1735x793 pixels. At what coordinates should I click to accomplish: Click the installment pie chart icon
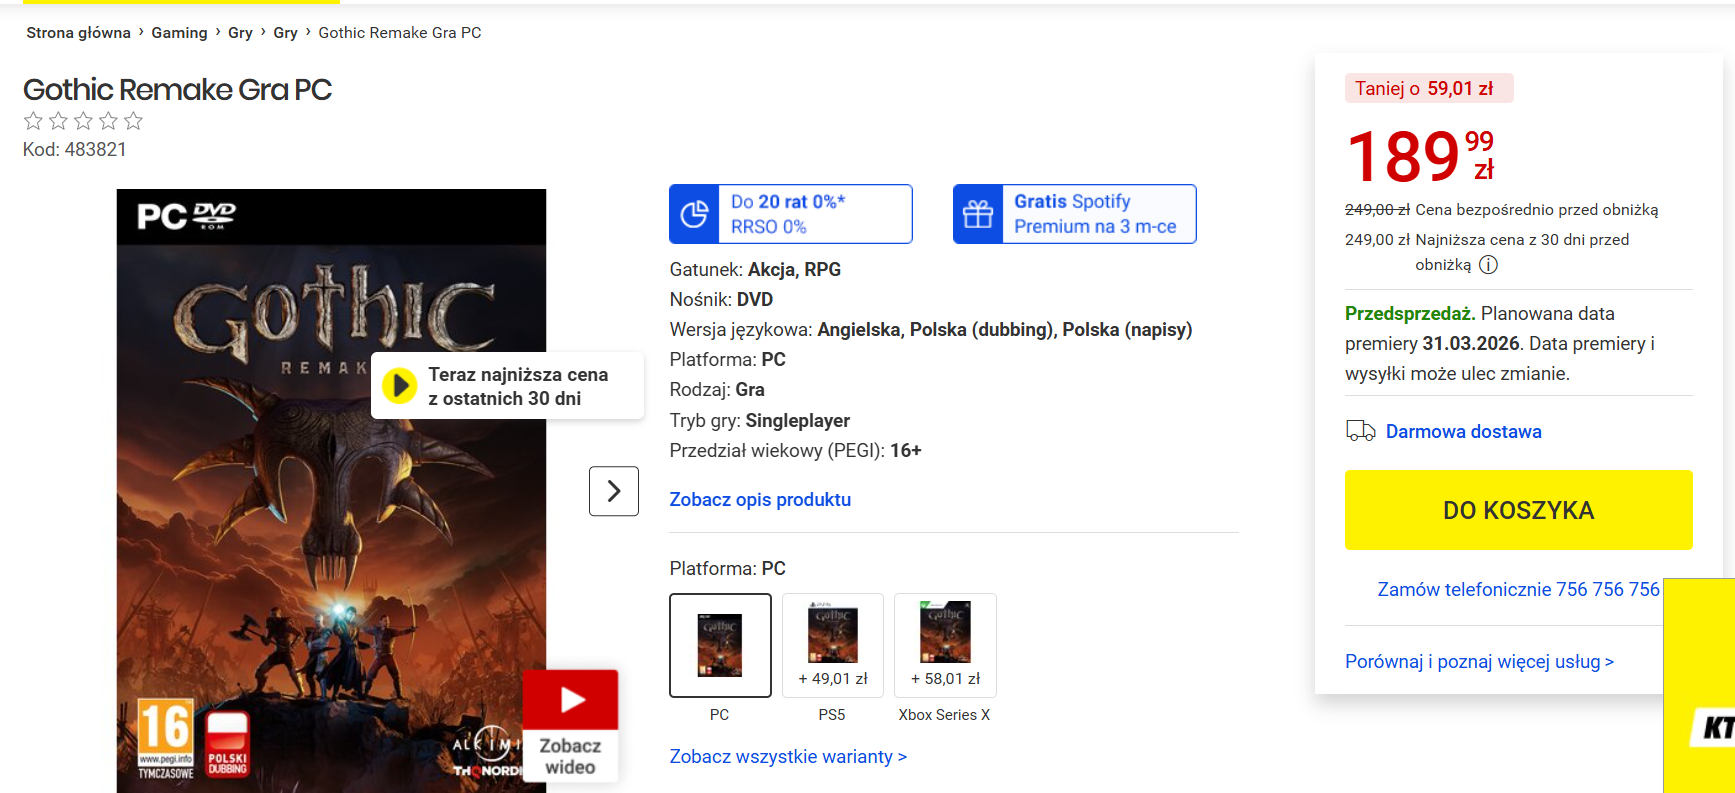pos(694,214)
